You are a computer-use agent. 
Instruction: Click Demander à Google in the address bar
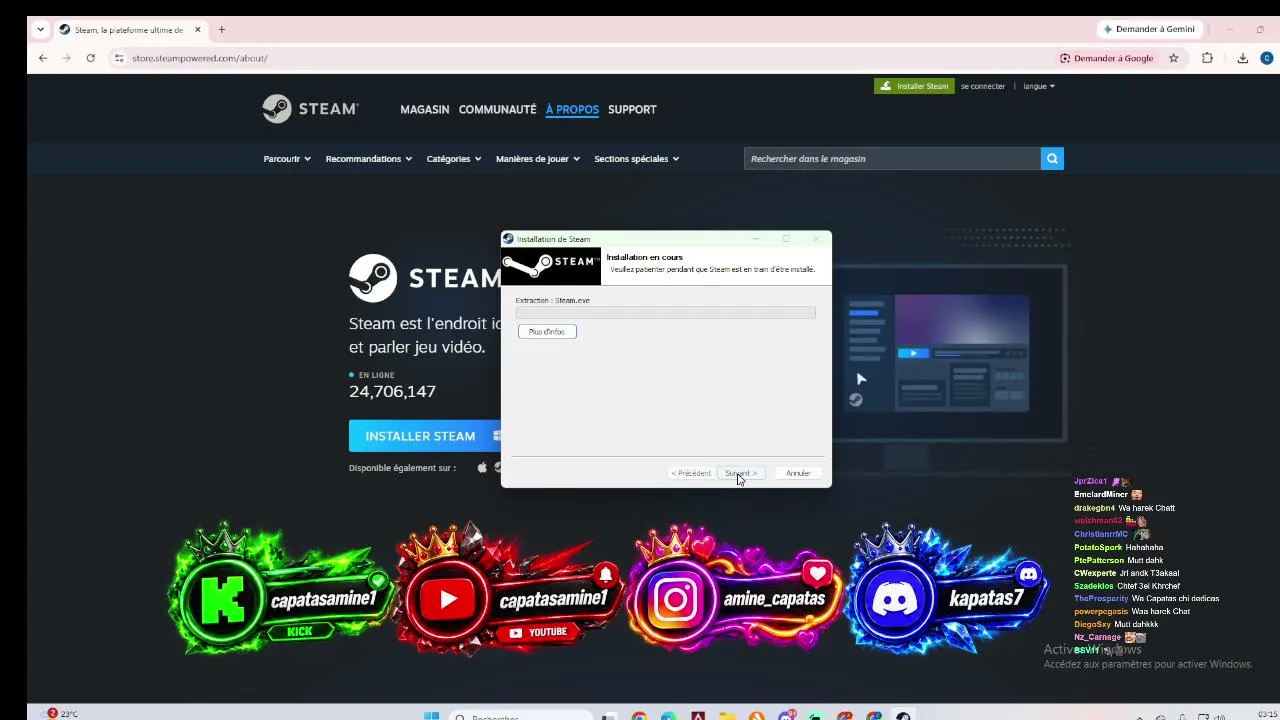[x=1107, y=58]
